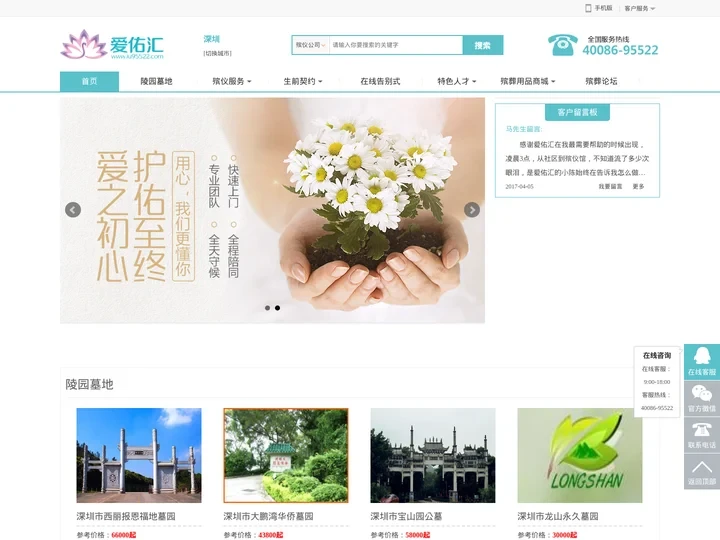Image resolution: width=720 pixels, height=540 pixels.
Task: Click title 深圳市宝山园公墓
Action: pos(406,516)
